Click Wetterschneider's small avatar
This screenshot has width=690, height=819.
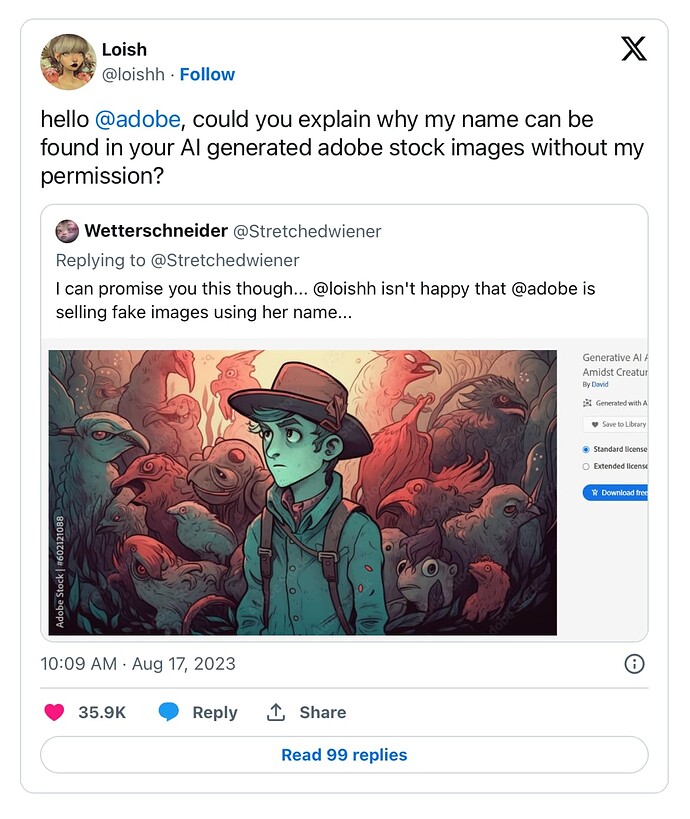point(67,231)
